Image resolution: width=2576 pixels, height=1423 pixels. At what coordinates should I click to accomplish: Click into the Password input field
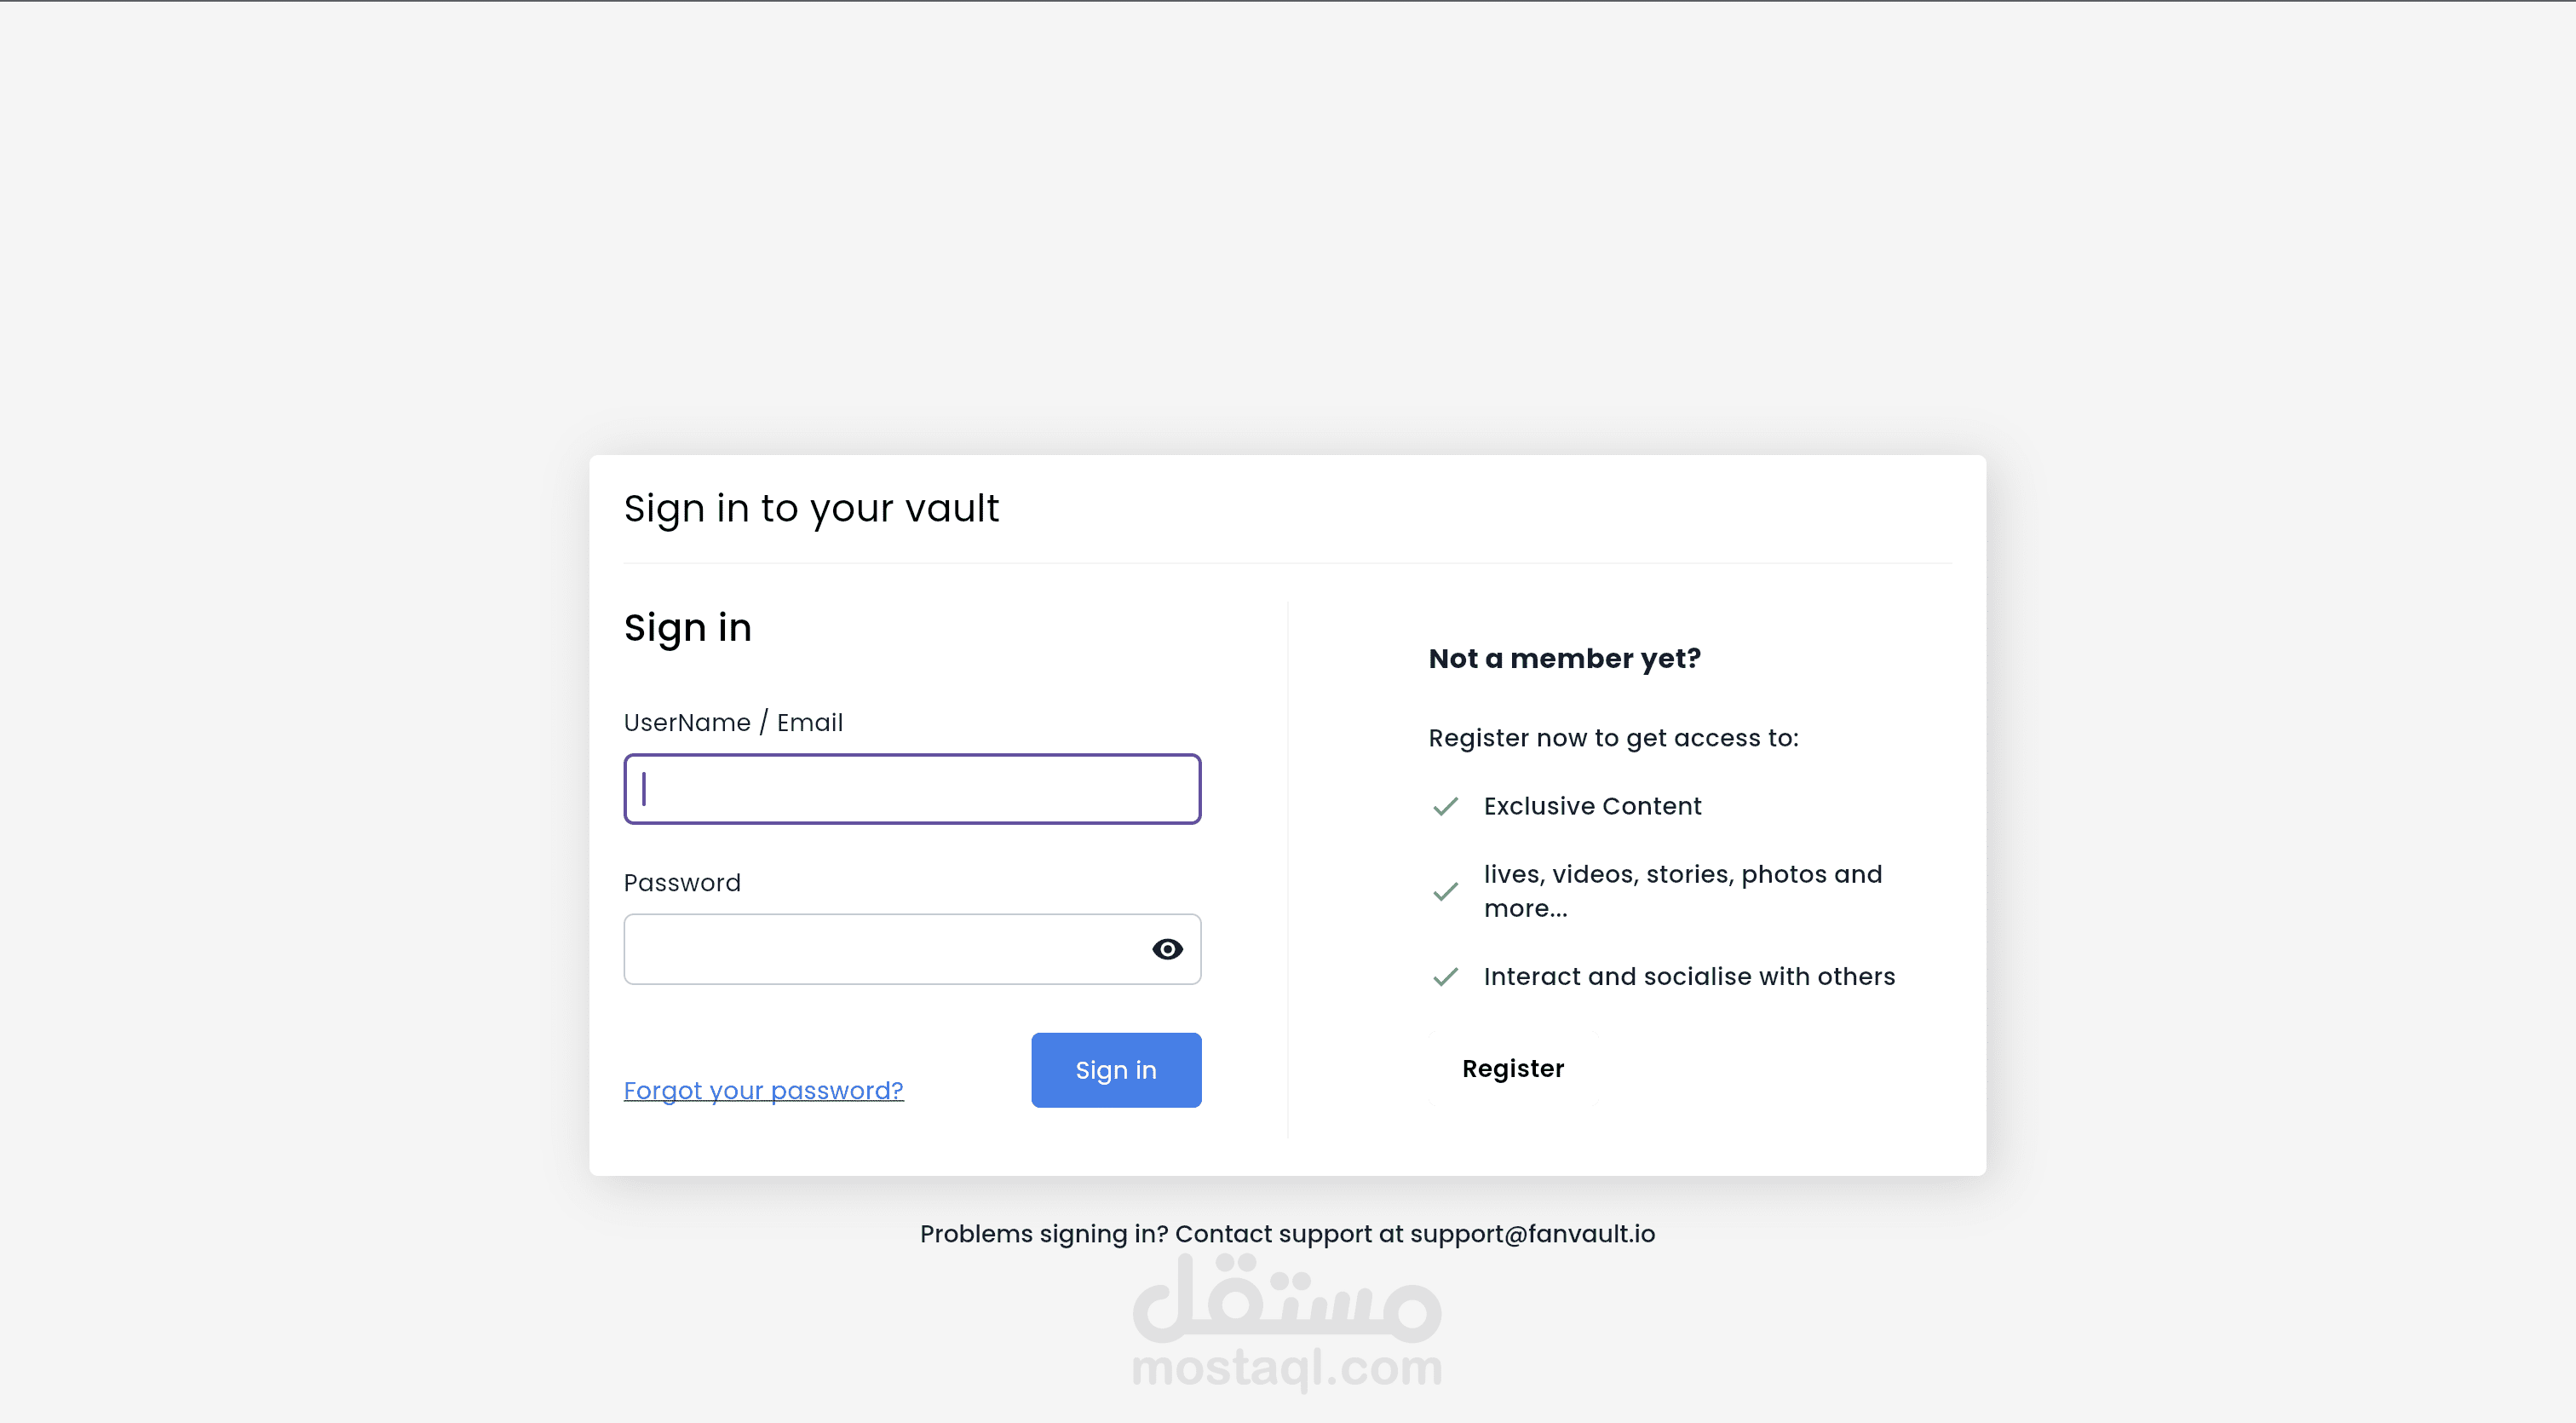point(880,949)
